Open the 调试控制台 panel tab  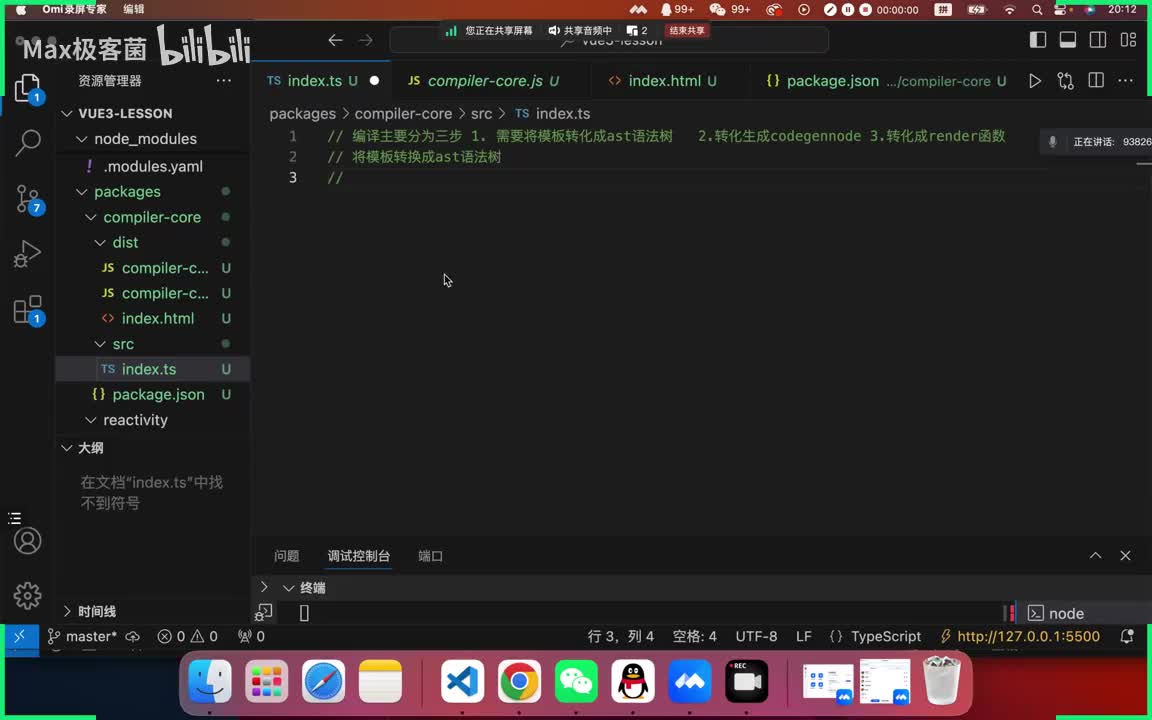[359, 556]
